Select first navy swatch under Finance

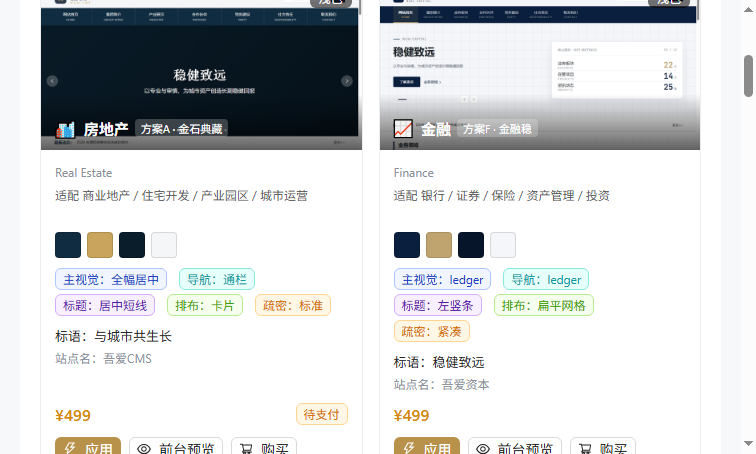point(407,245)
